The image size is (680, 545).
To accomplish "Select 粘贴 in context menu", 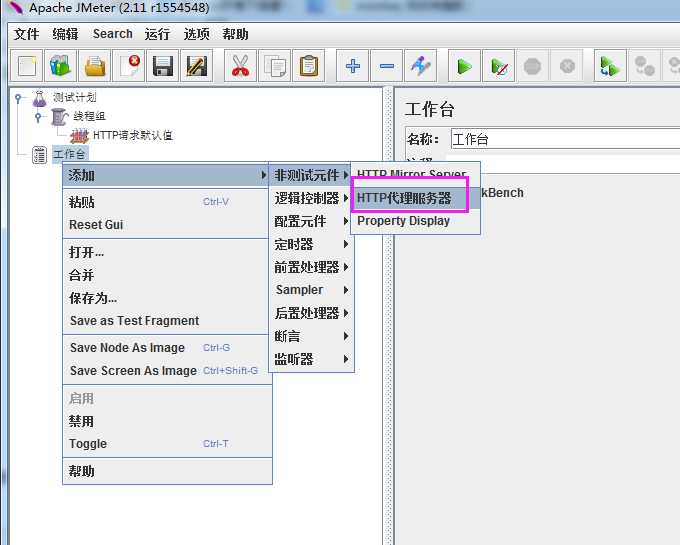I will 167,202.
